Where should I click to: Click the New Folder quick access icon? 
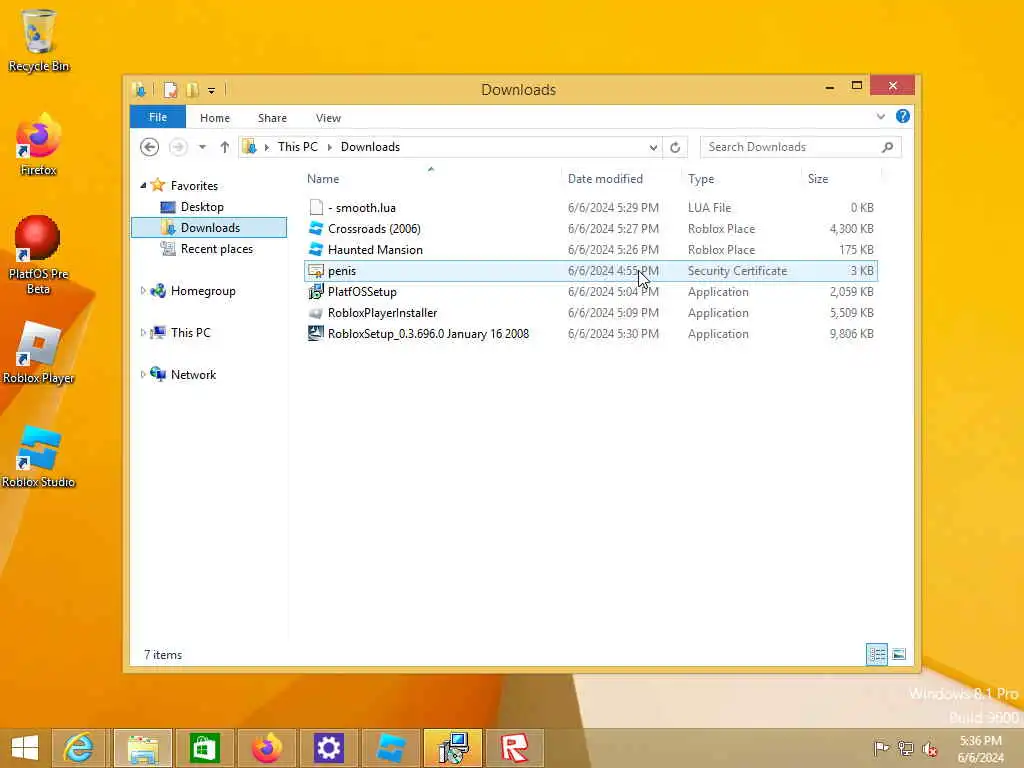click(192, 89)
